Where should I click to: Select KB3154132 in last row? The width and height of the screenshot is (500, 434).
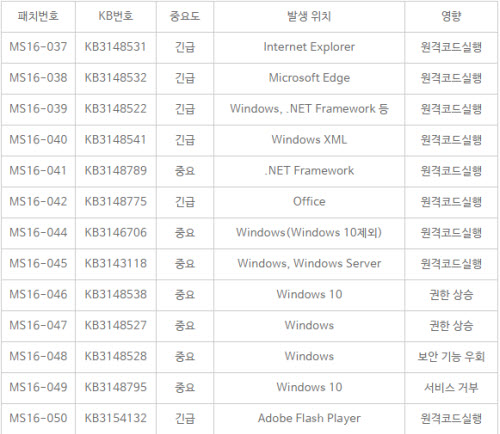pos(116,418)
